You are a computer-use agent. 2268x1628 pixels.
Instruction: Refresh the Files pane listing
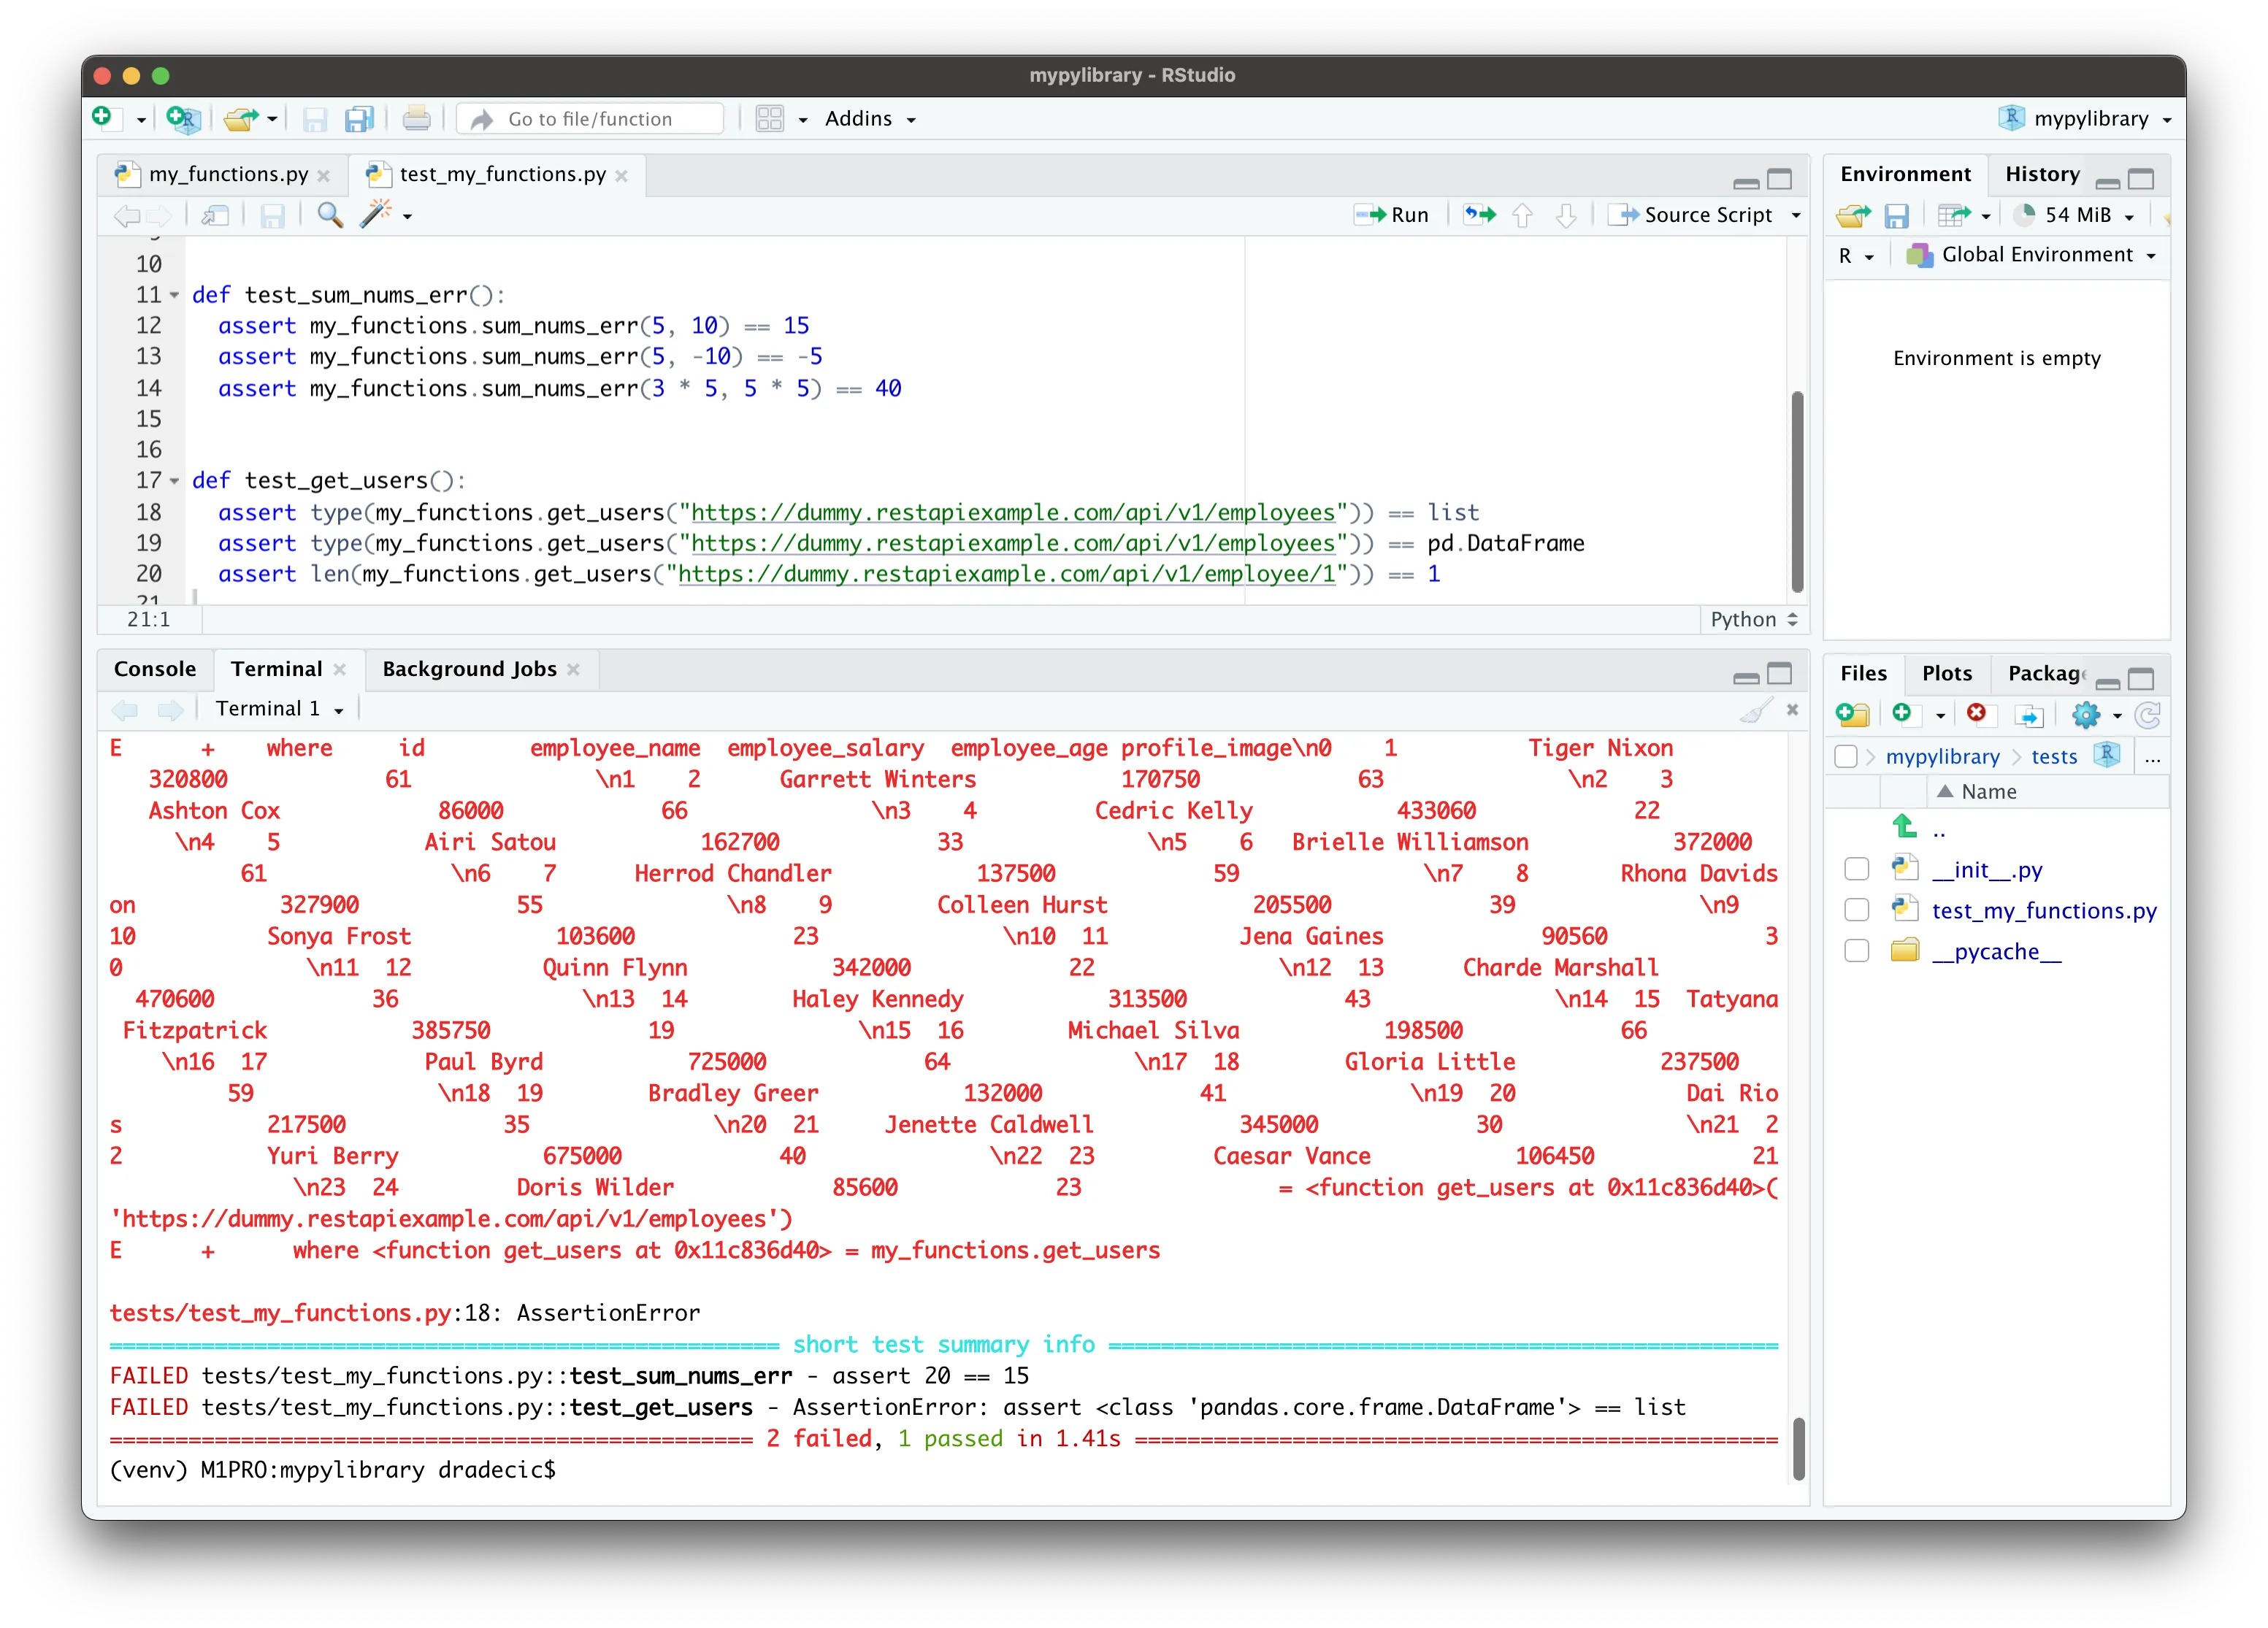[2147, 714]
